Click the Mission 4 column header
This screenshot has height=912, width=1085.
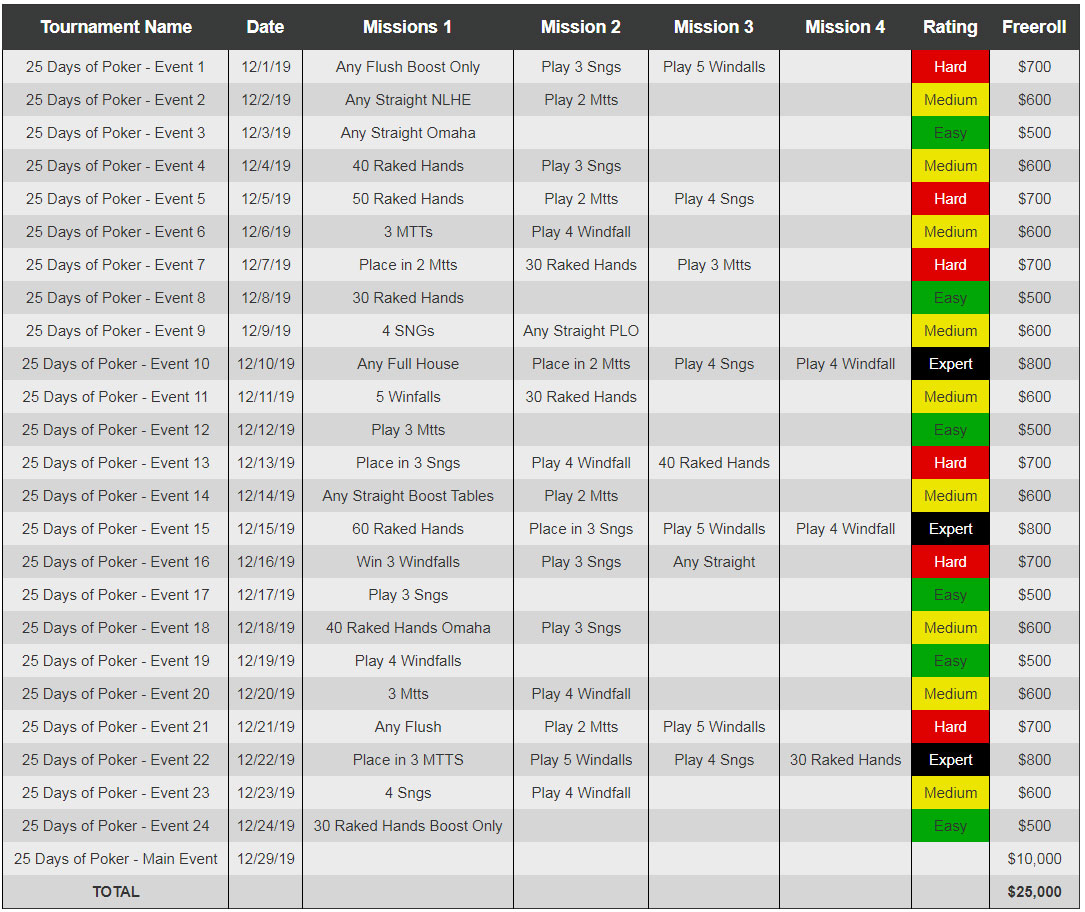click(845, 27)
